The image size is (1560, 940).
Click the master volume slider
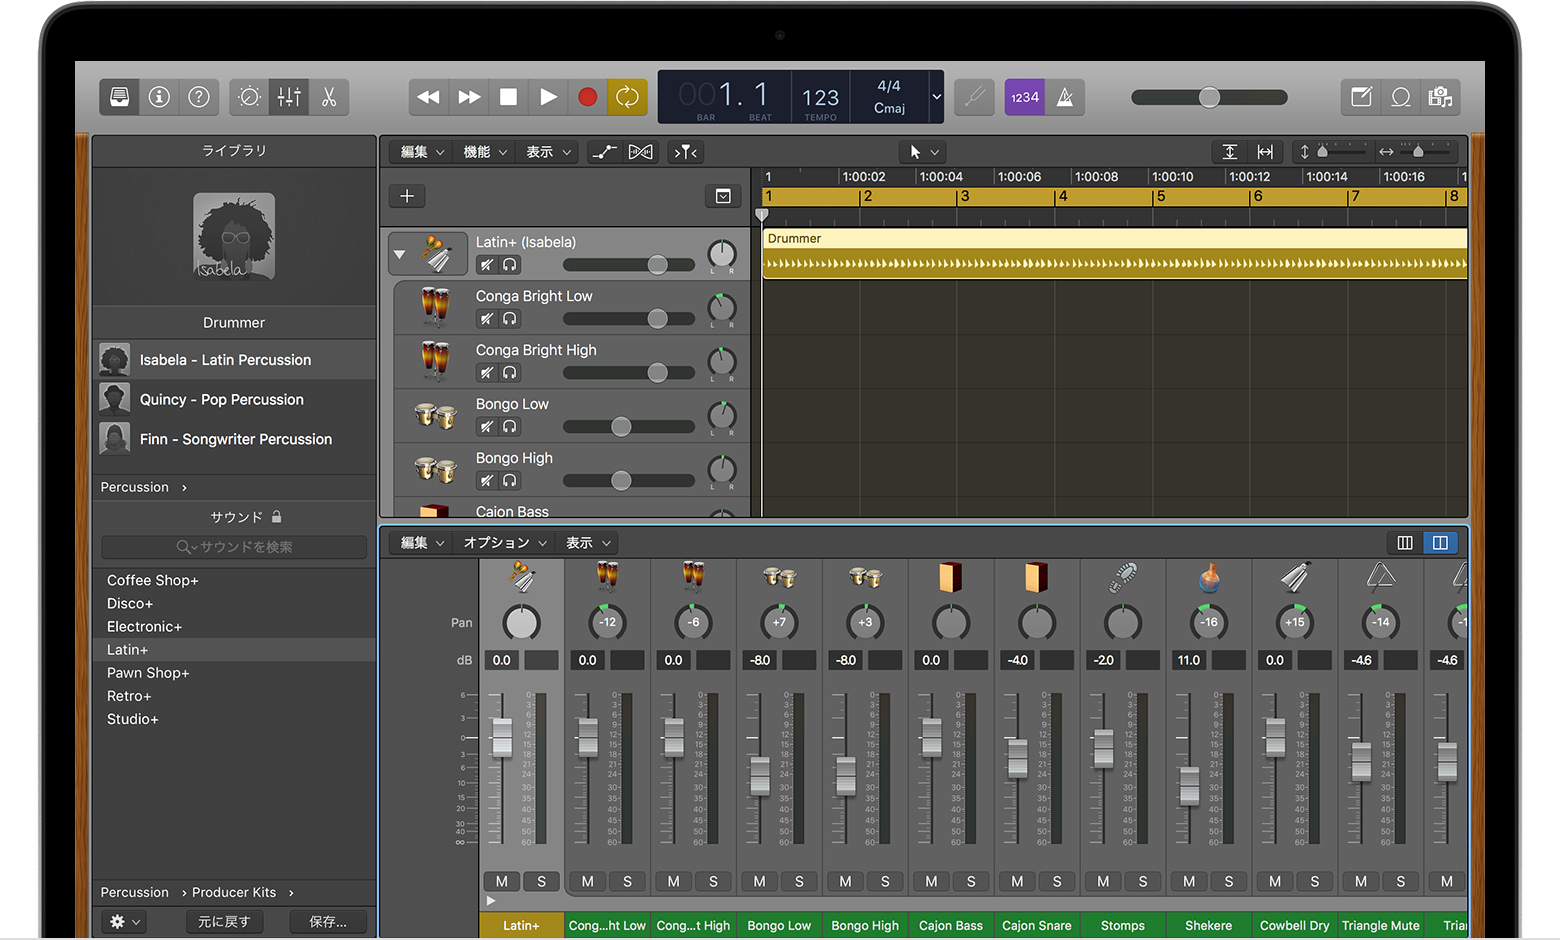click(x=1209, y=97)
